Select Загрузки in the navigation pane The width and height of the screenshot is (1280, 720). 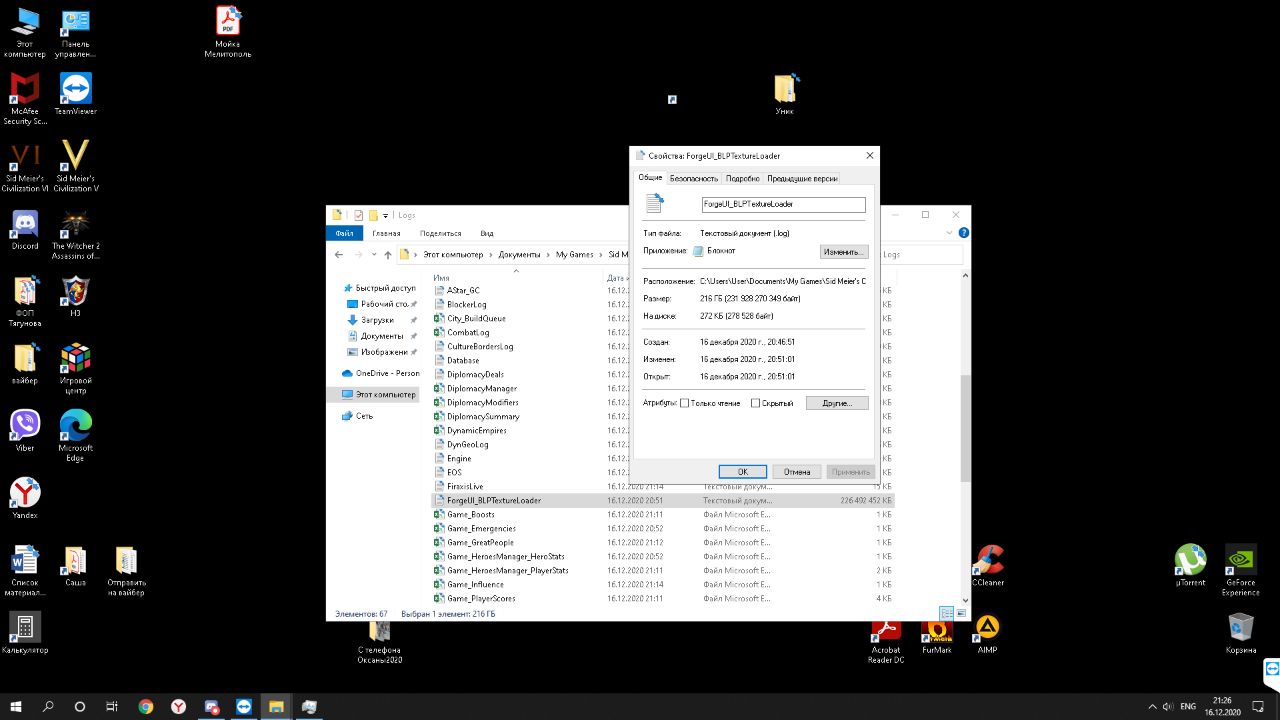[379, 320]
